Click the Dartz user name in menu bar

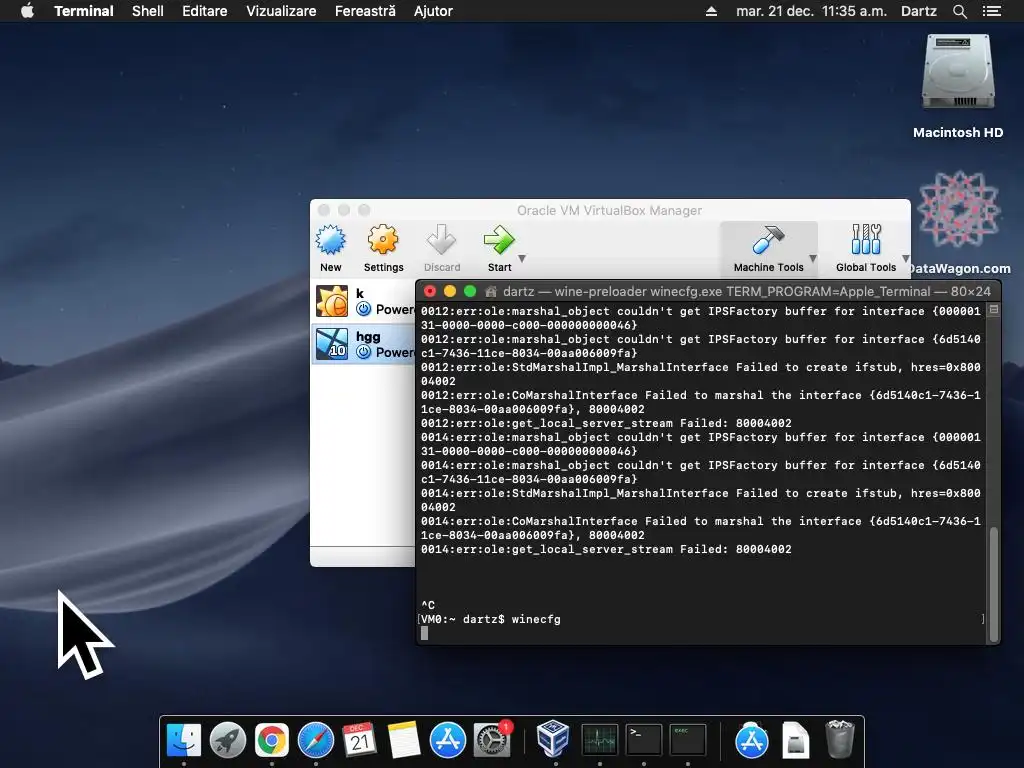(x=918, y=11)
